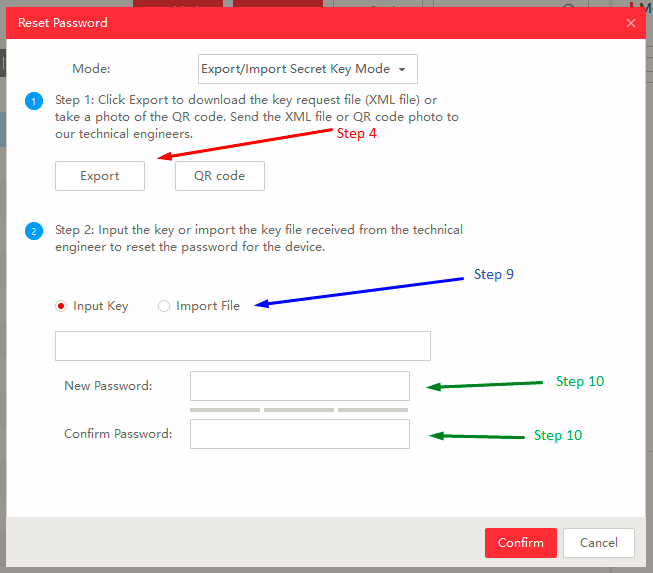This screenshot has height=573, width=653.
Task: Click the QR code button
Action: click(x=219, y=176)
